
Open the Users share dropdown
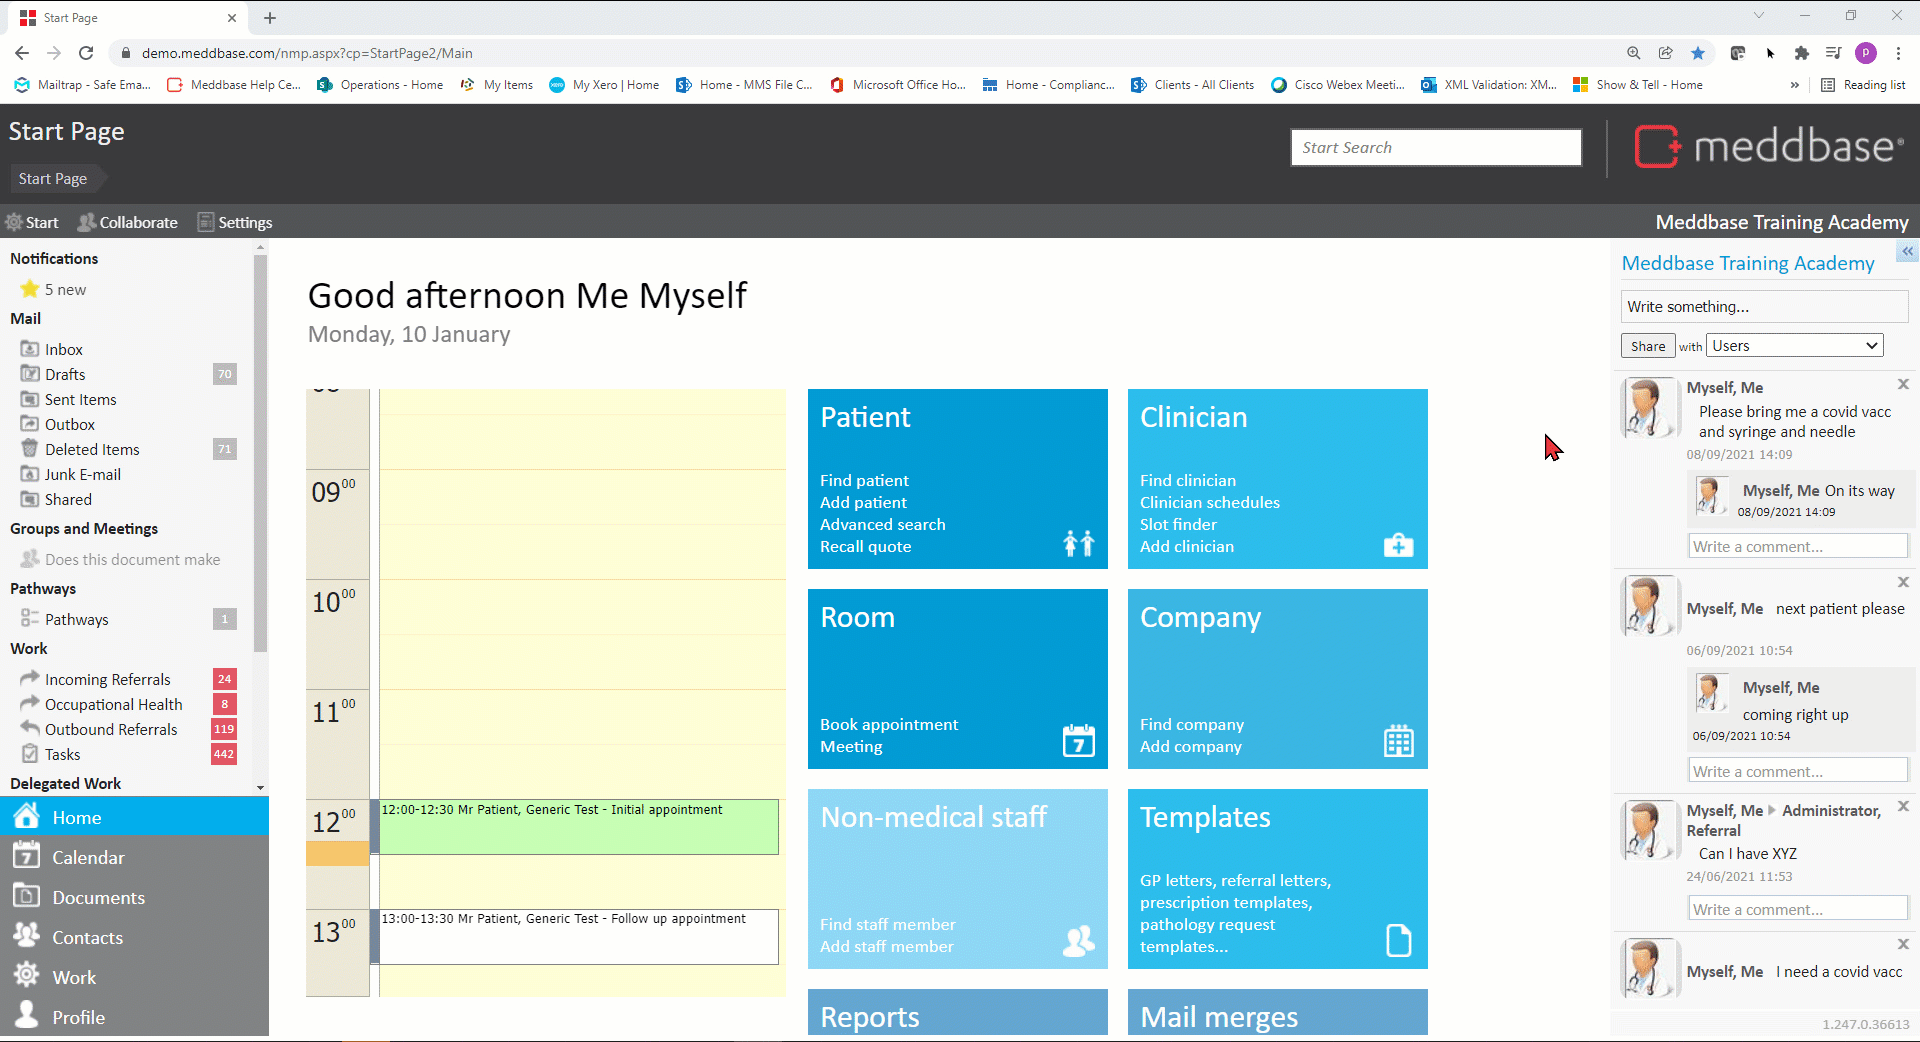[1794, 346]
